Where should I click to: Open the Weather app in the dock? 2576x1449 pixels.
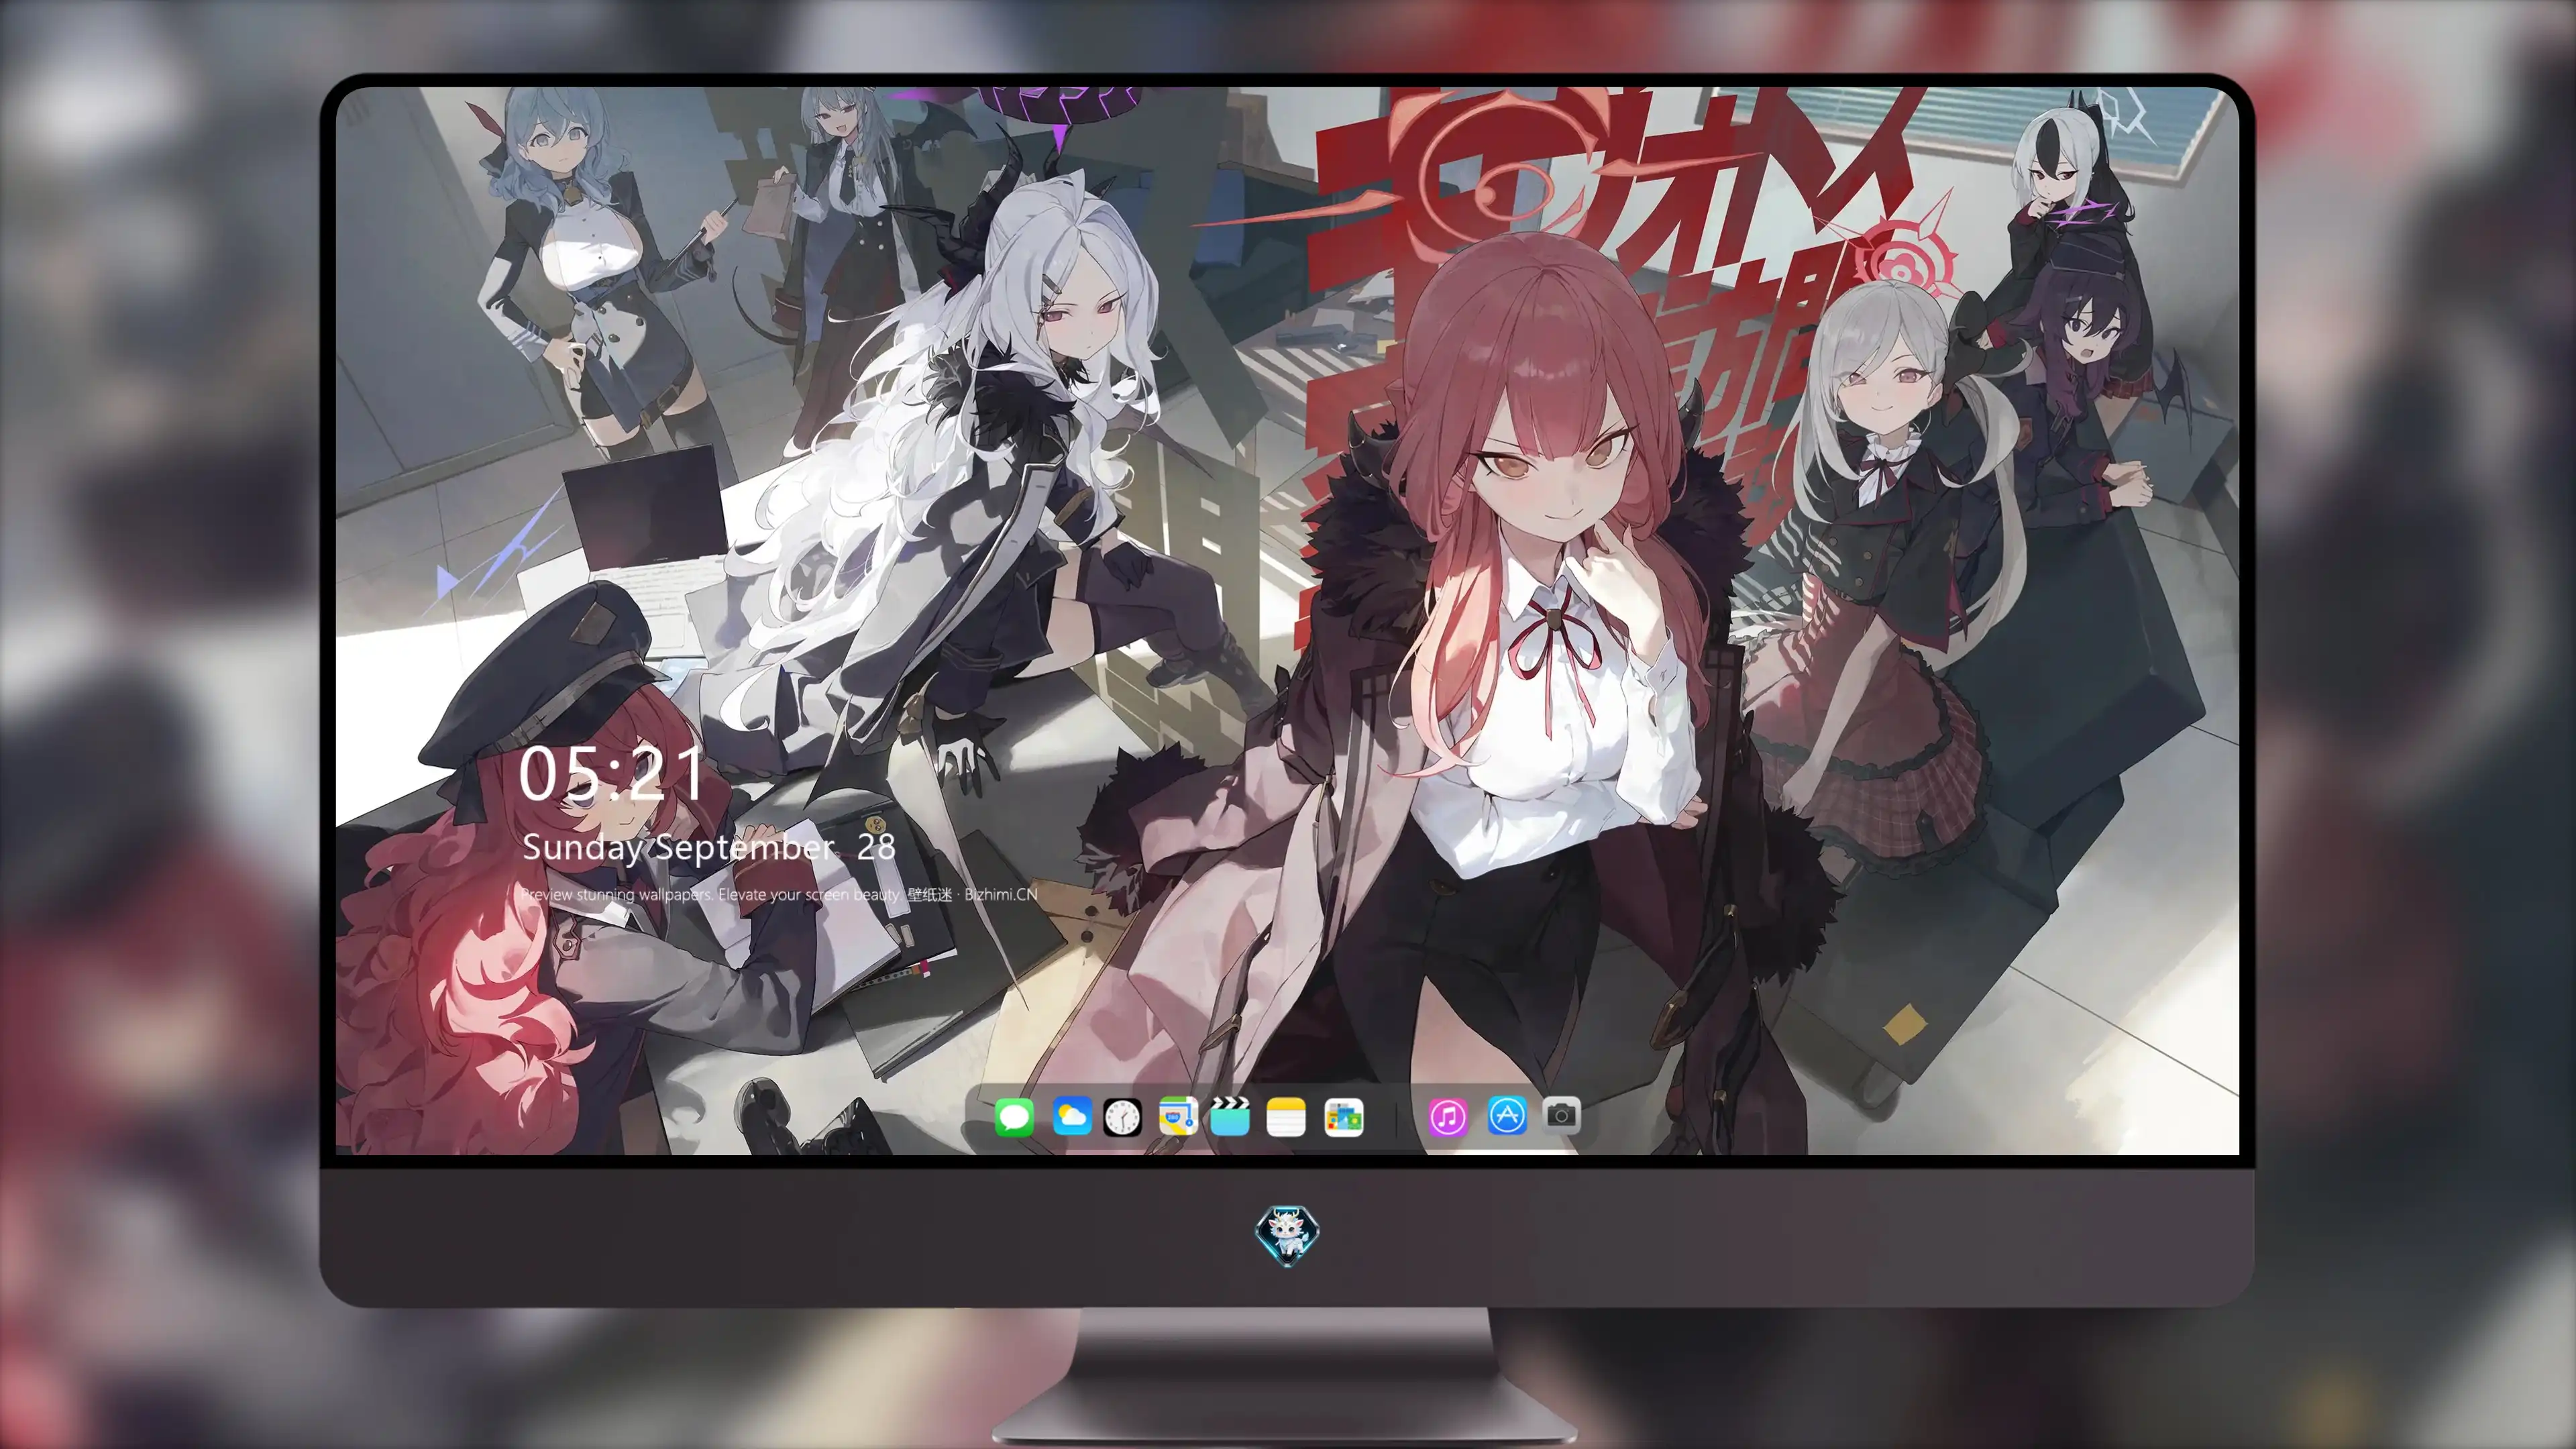click(1071, 1116)
